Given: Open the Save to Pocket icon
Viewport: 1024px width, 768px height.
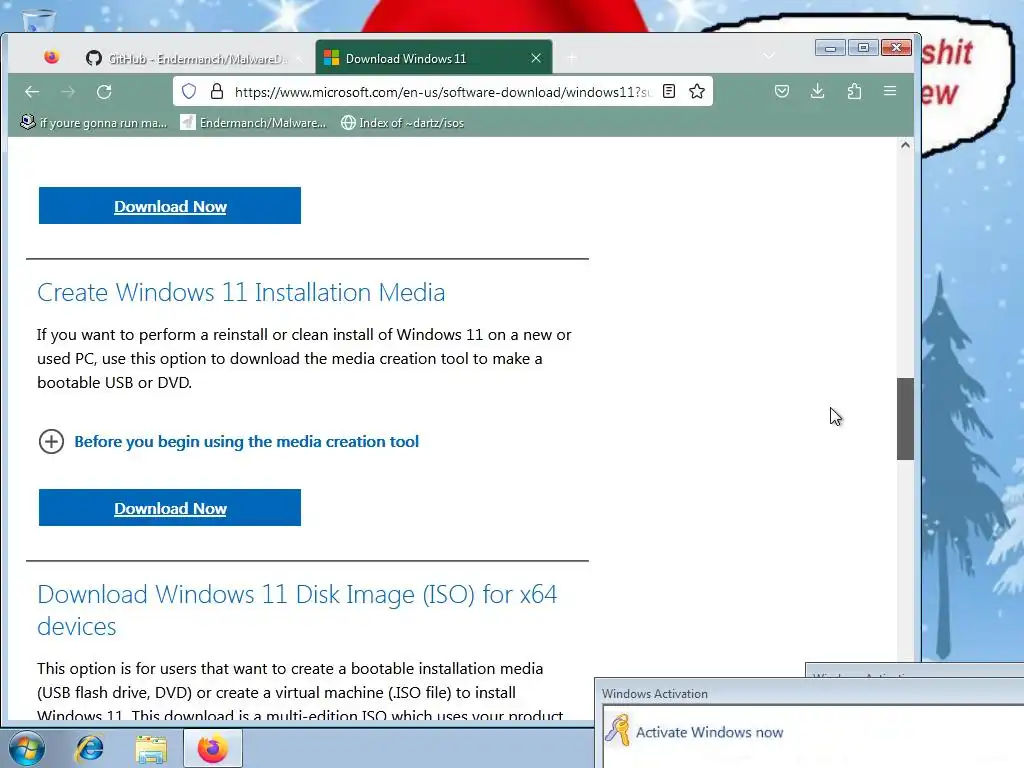Looking at the screenshot, I should (782, 91).
